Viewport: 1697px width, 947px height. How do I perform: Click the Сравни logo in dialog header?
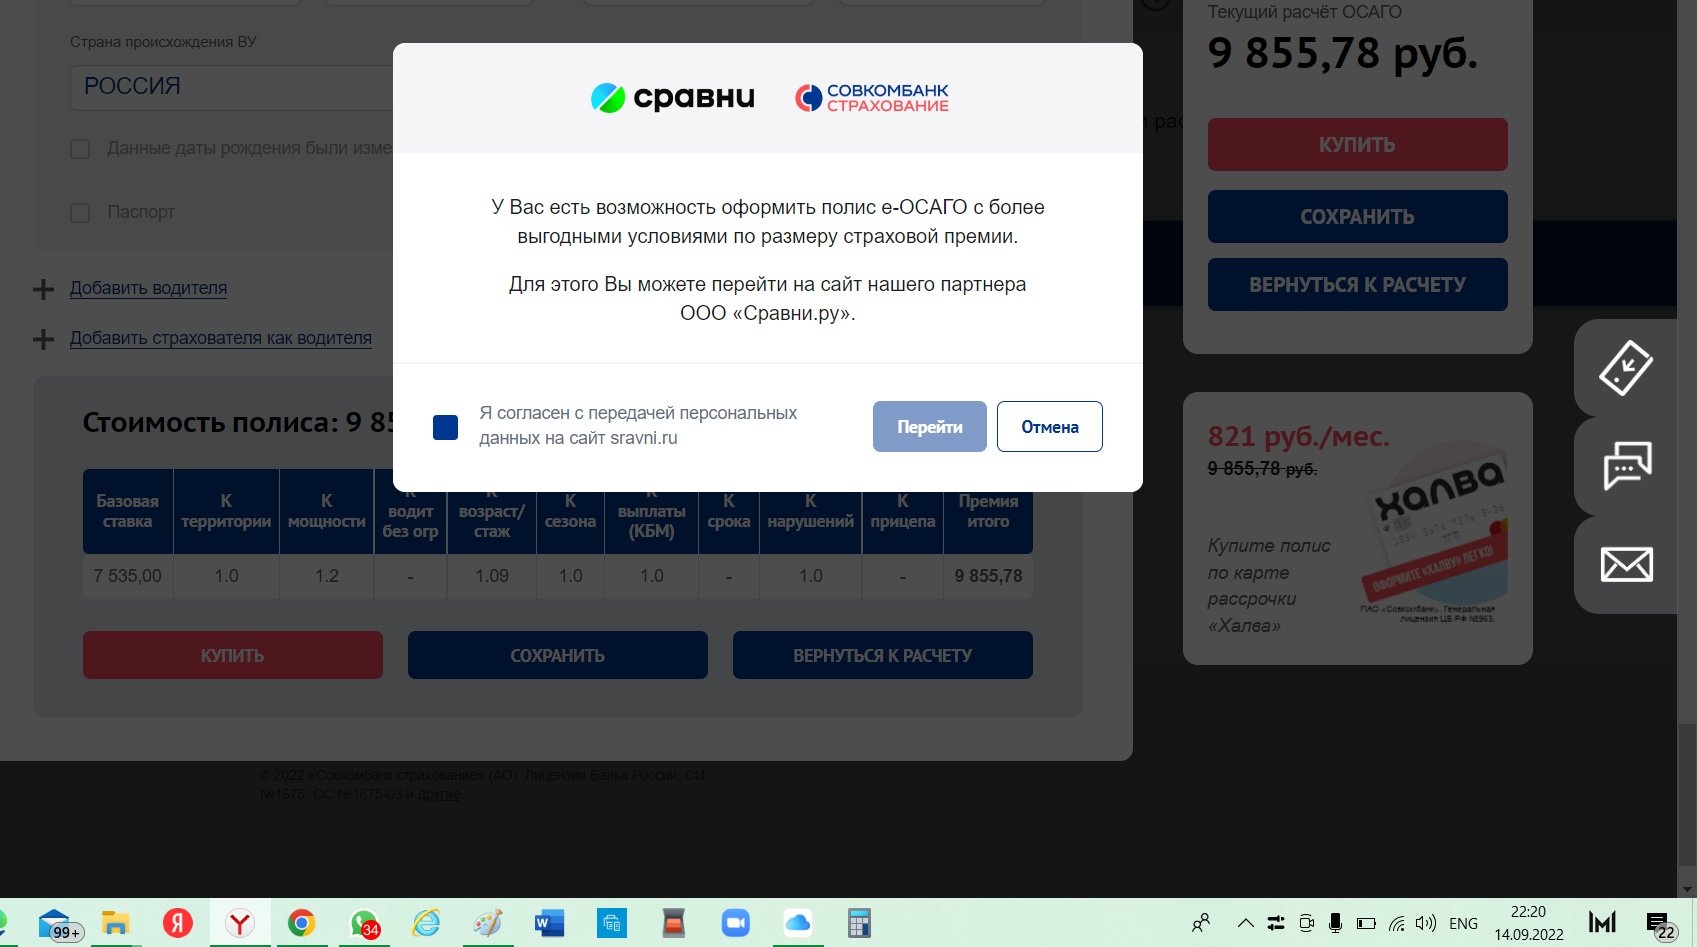672,98
